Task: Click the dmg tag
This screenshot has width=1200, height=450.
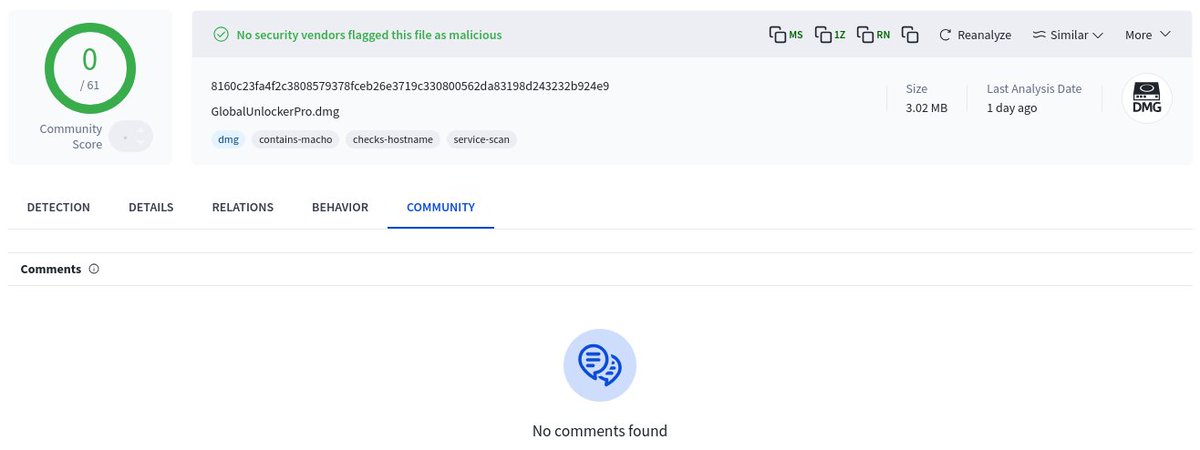Action: tap(228, 140)
